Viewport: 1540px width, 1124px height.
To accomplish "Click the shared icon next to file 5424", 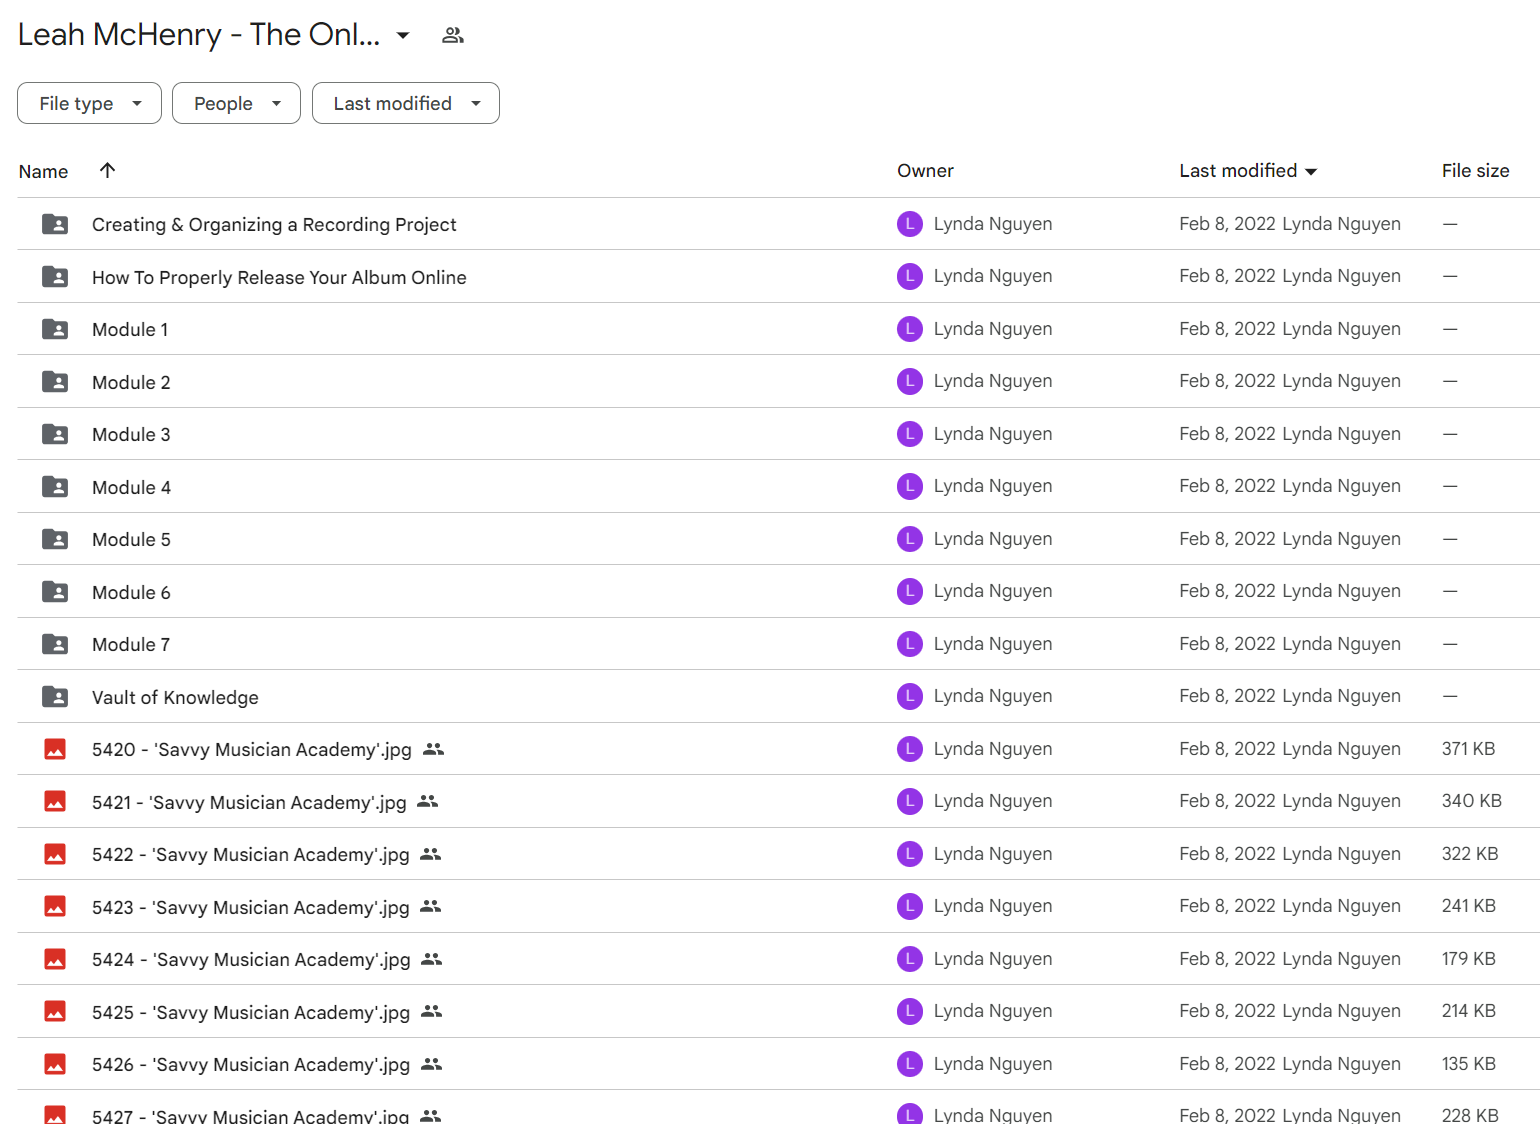I will click(432, 959).
